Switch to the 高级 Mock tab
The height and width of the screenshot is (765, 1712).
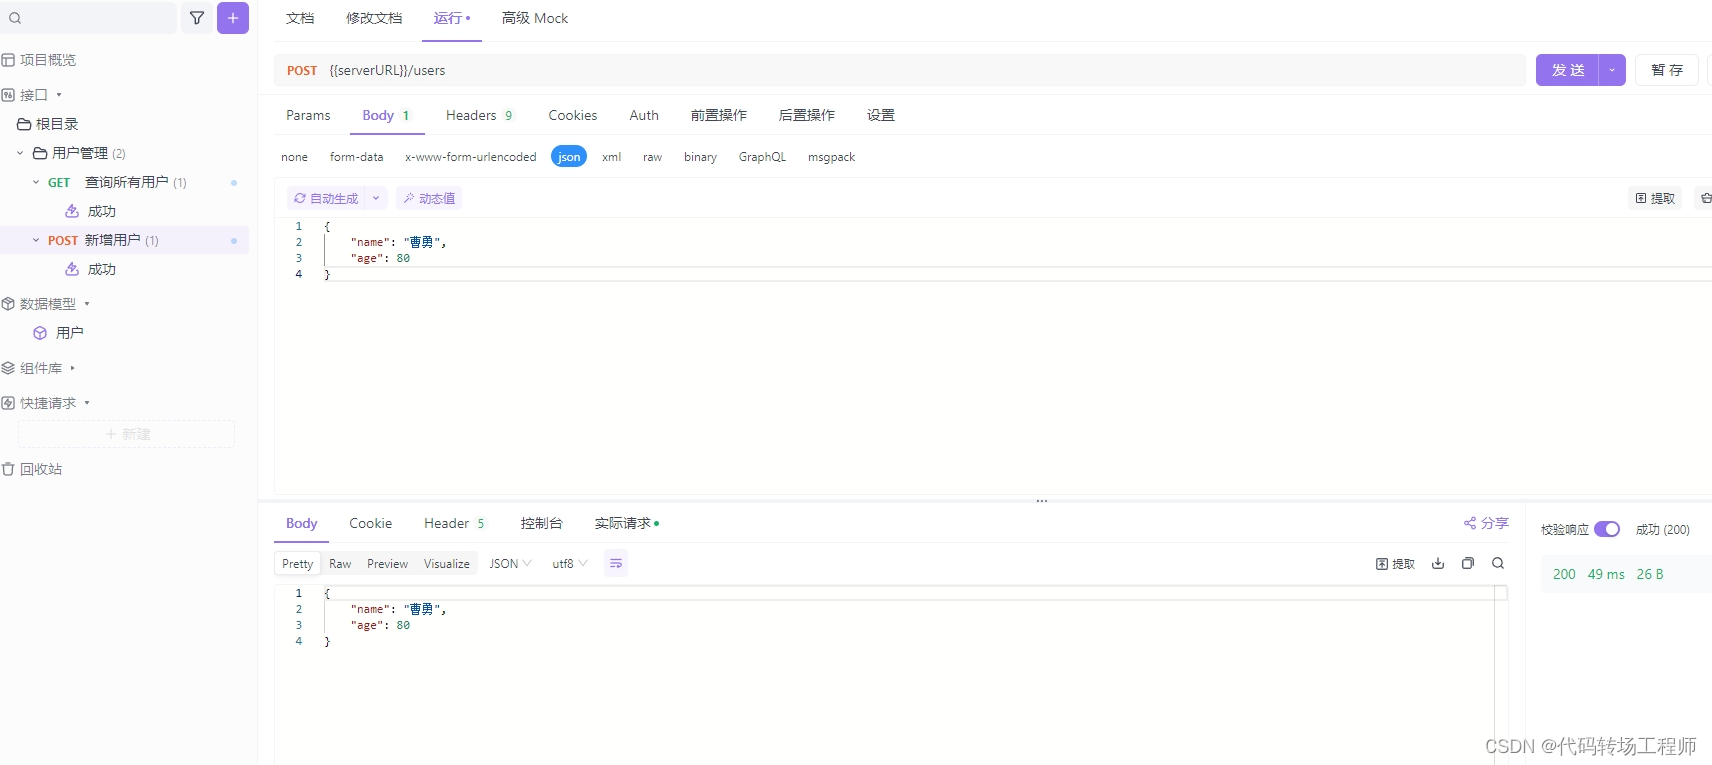[535, 18]
